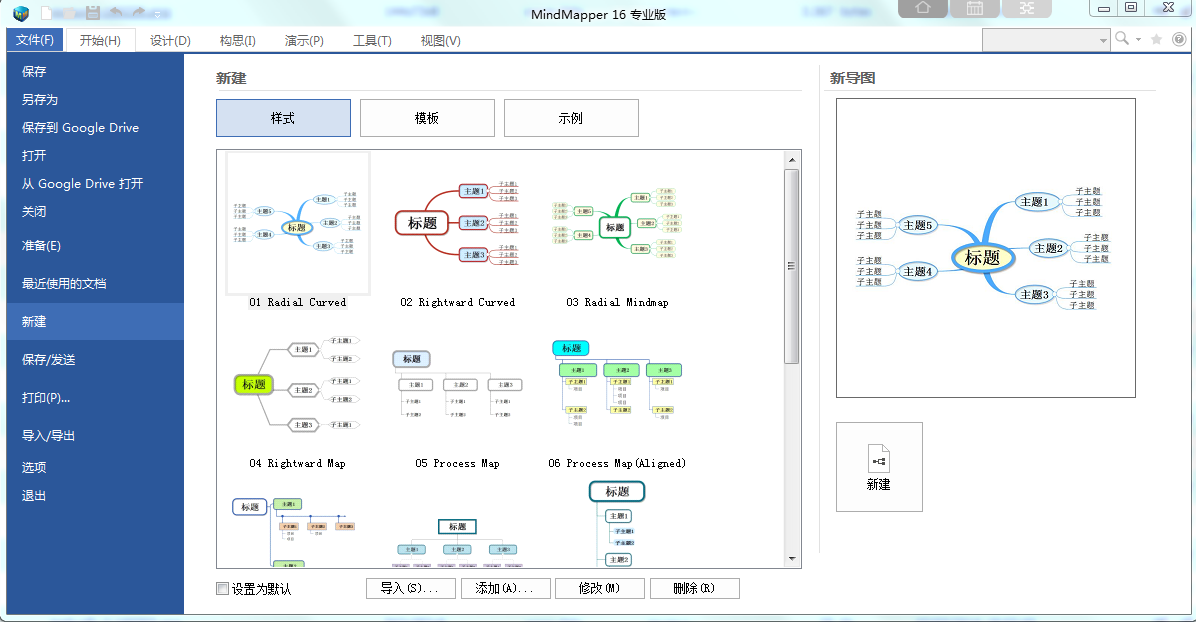1196x622 pixels.
Task: Switch to the 构思(I) ribbon tab
Action: pyautogui.click(x=237, y=40)
